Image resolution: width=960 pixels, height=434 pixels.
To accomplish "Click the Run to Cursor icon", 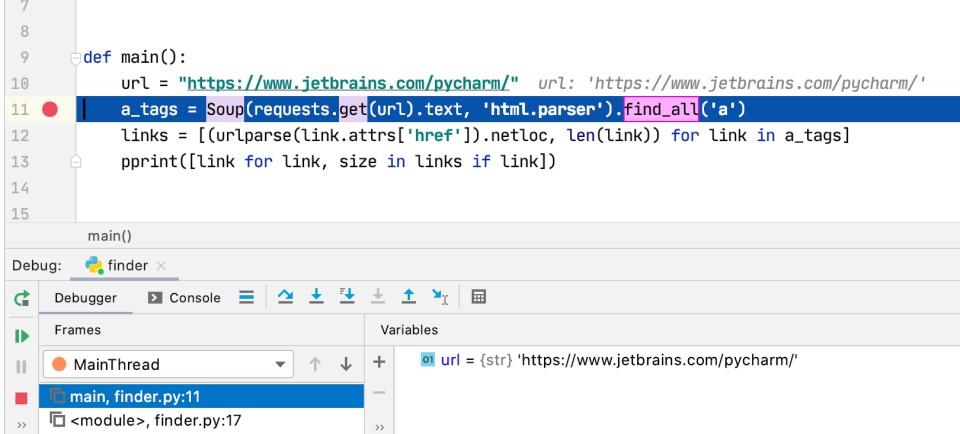I will pos(440,297).
